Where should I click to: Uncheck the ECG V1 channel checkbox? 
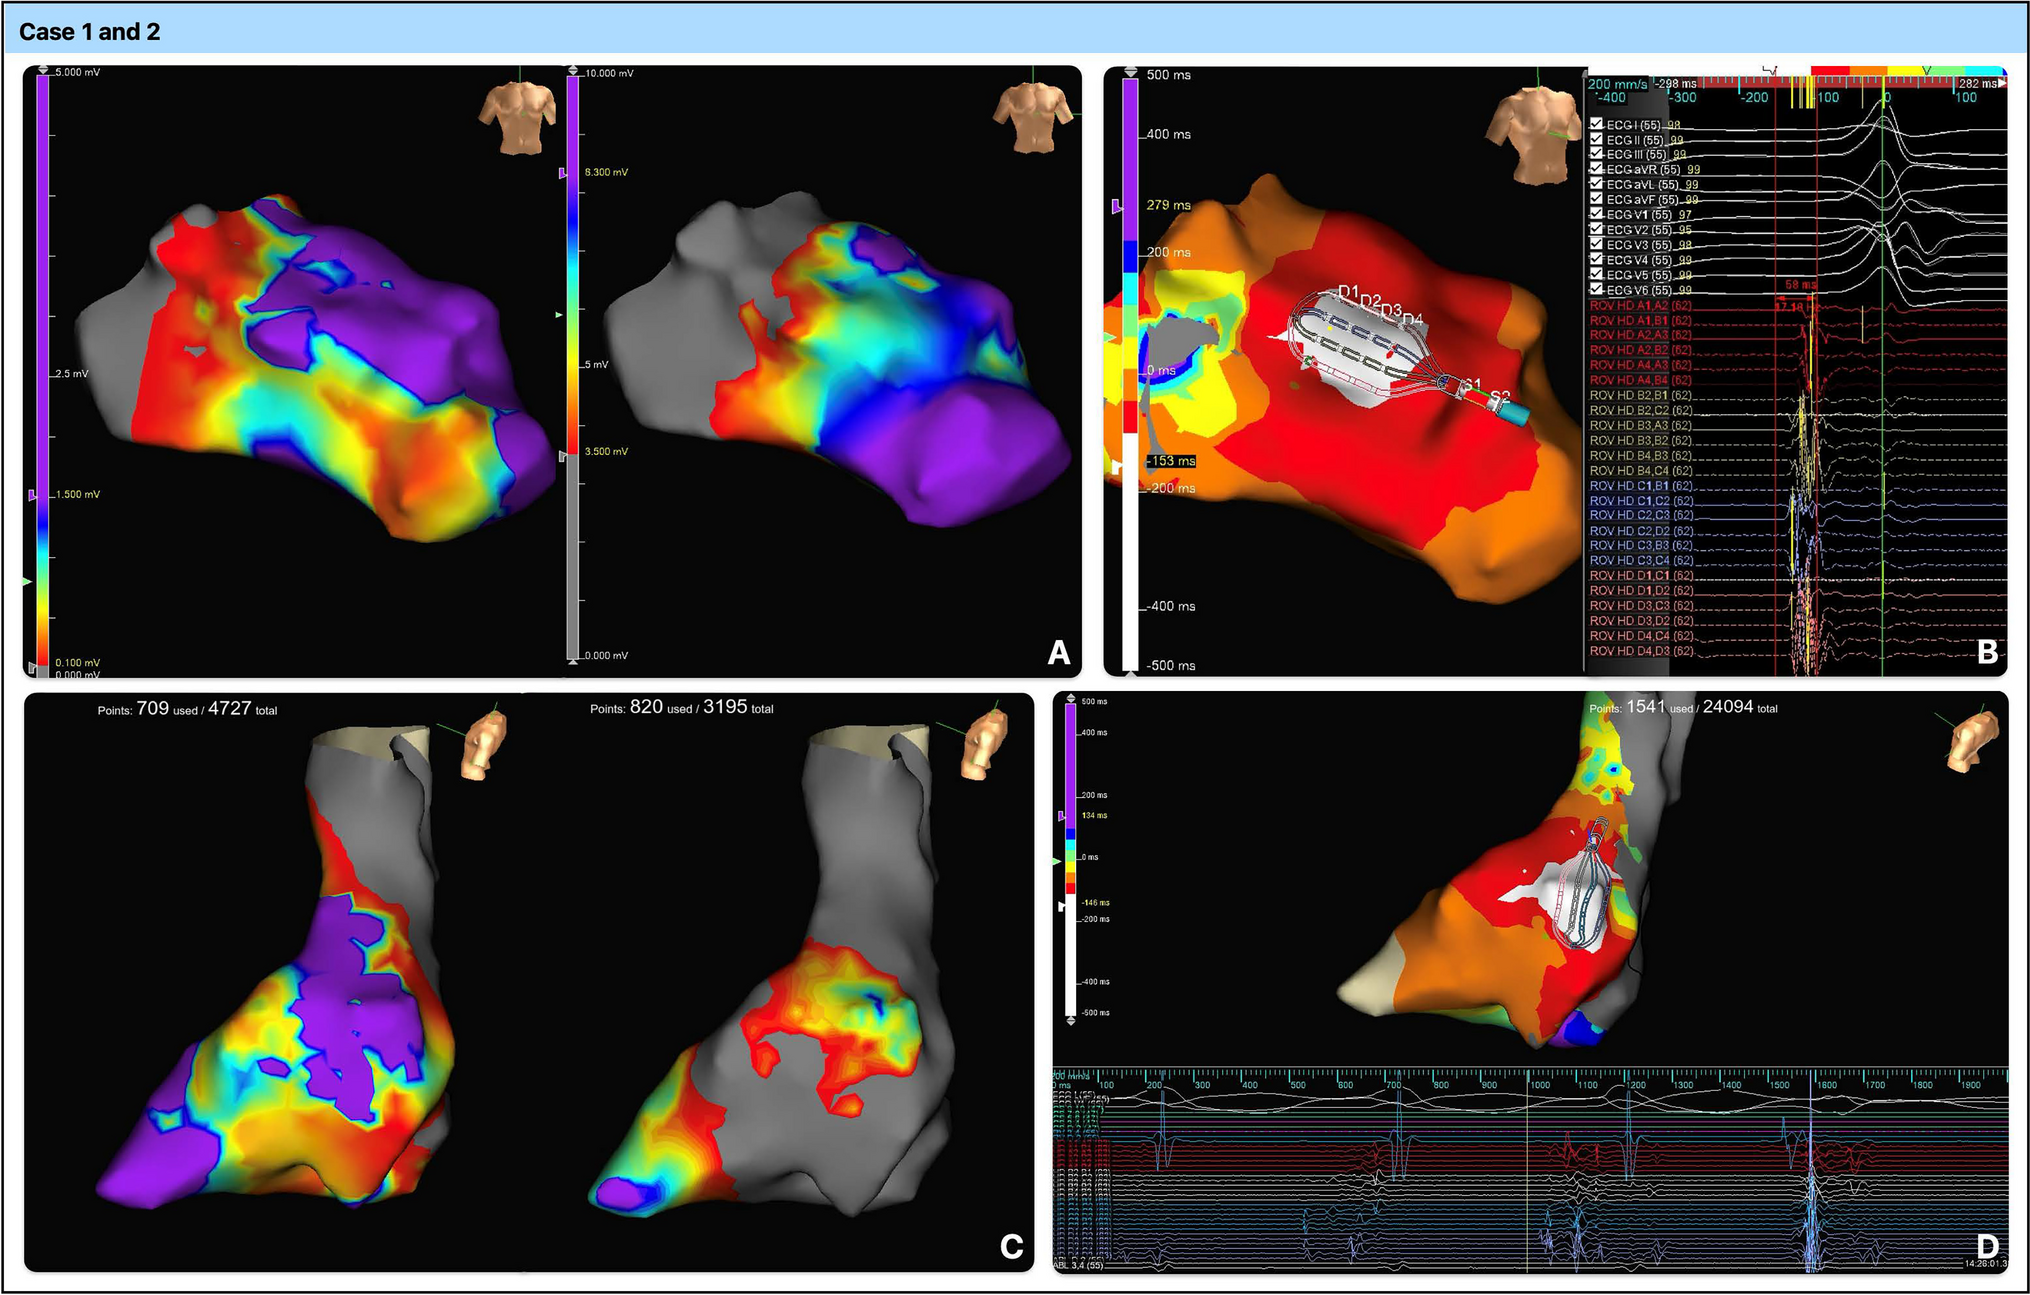pyautogui.click(x=1596, y=214)
